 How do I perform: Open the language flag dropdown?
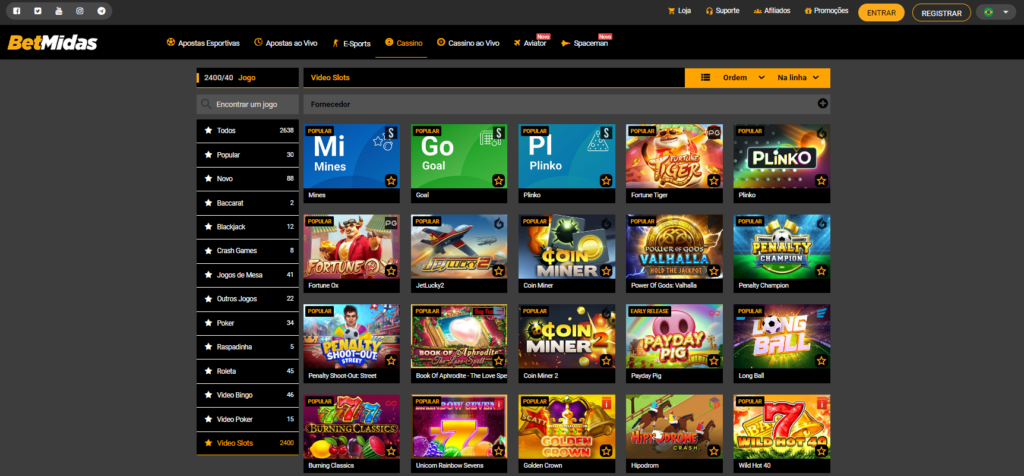[x=996, y=12]
